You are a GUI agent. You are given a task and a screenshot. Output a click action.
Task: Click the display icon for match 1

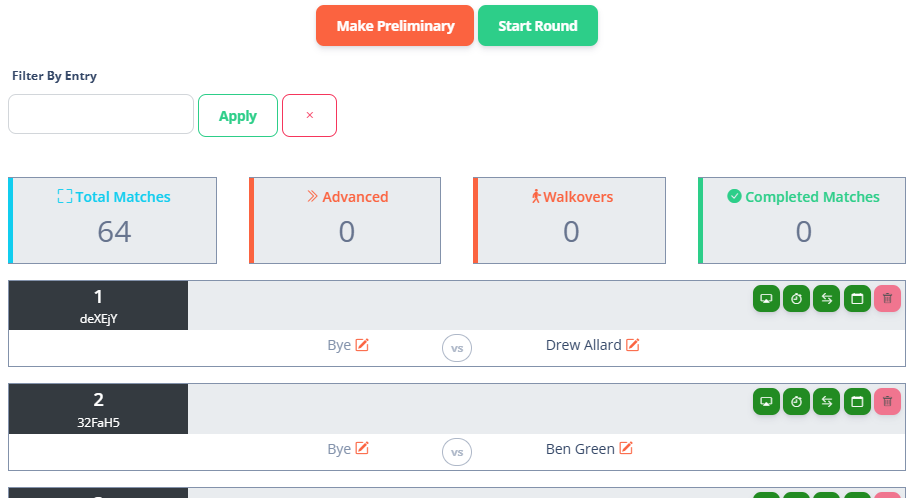click(x=766, y=299)
